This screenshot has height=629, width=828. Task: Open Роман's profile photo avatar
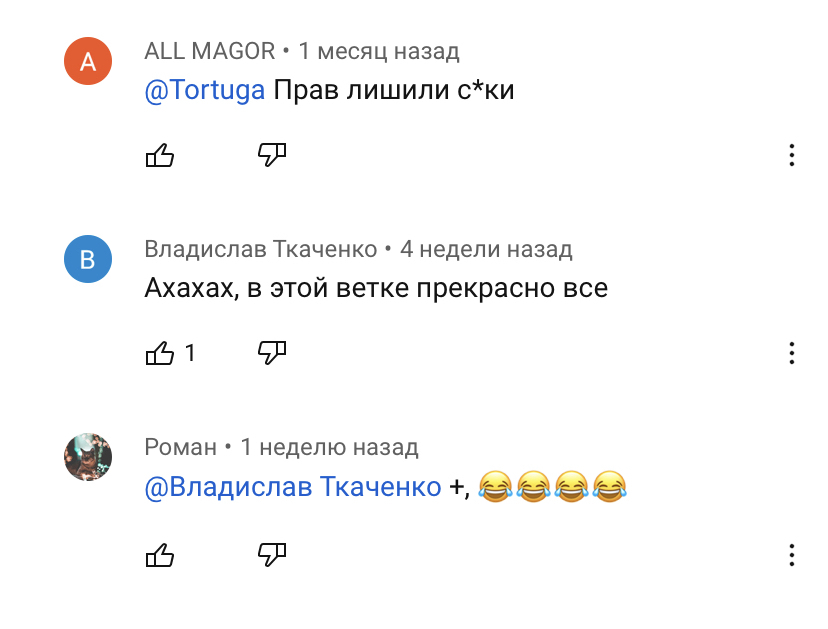pyautogui.click(x=88, y=458)
